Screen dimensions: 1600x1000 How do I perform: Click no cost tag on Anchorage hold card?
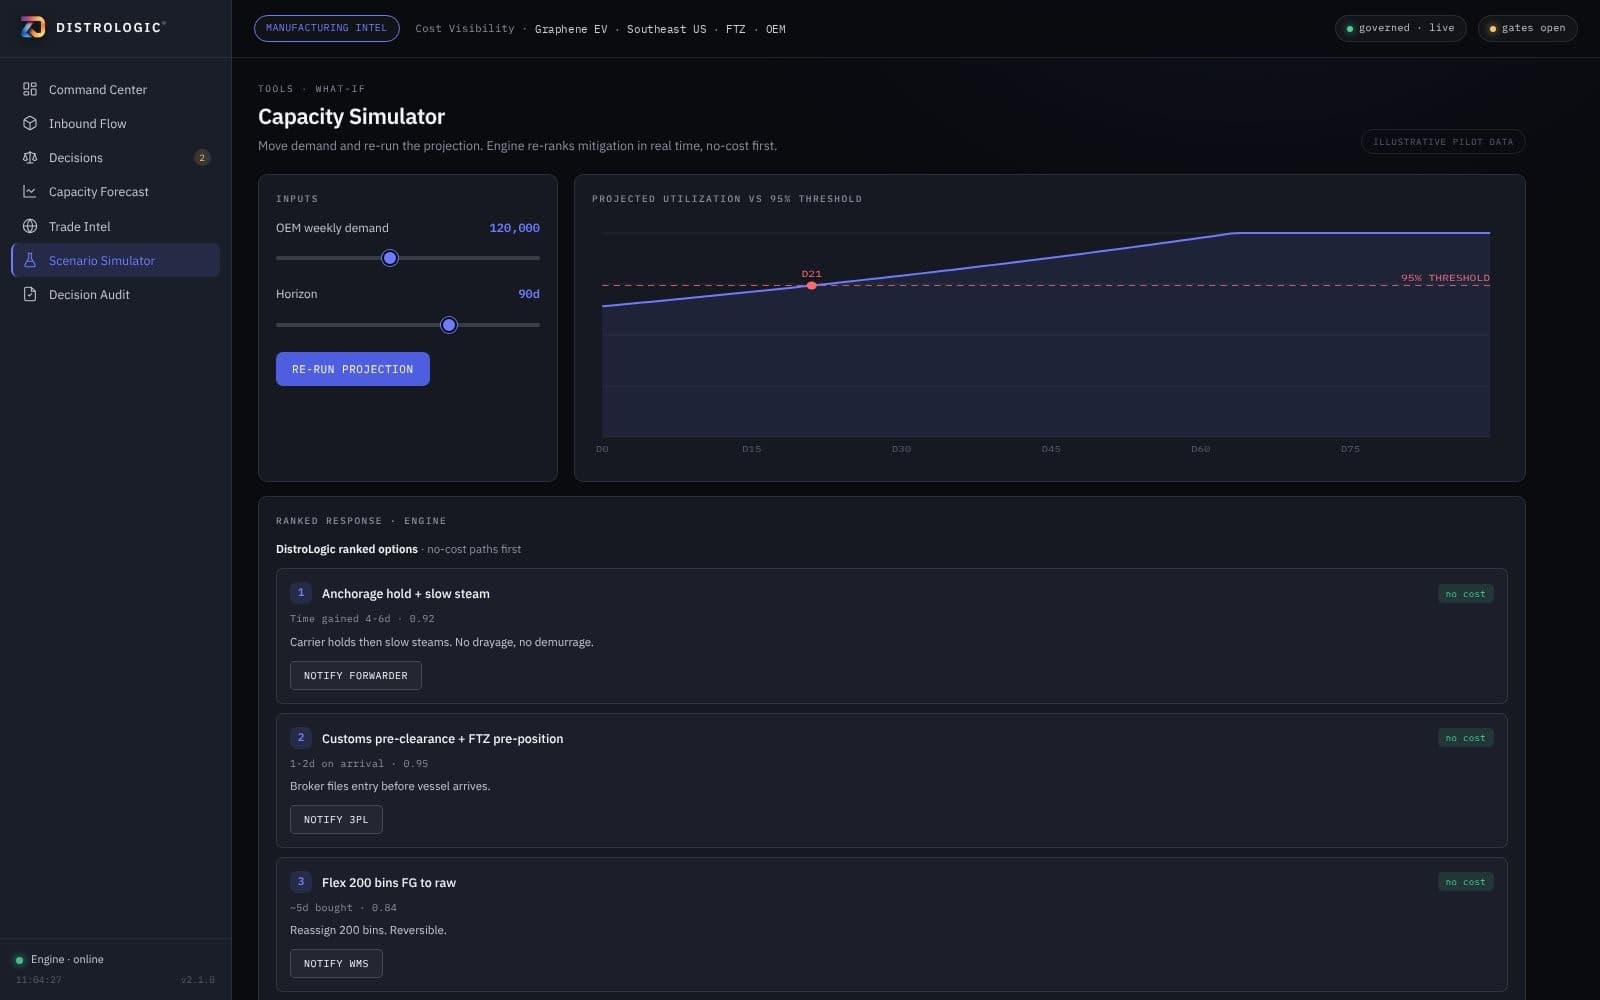click(x=1465, y=594)
